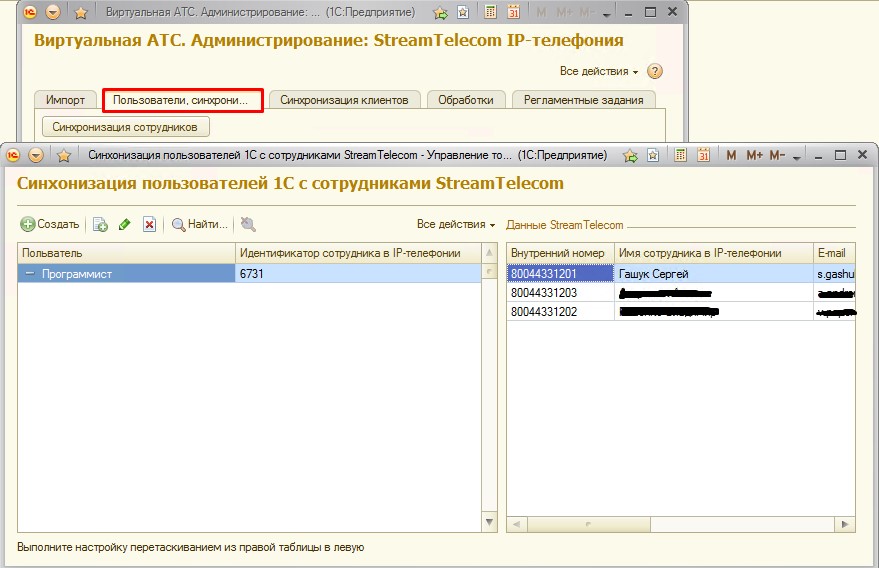
Task: Open Синхронизация клиентов tab
Action: click(344, 100)
